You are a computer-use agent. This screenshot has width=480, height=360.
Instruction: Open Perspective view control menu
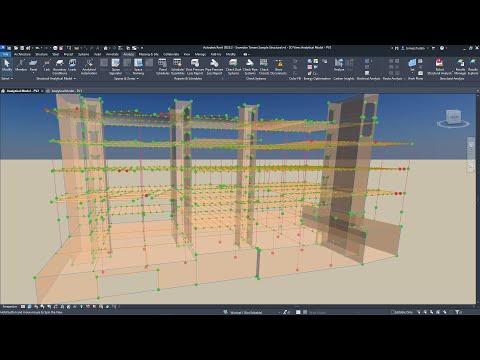10,306
